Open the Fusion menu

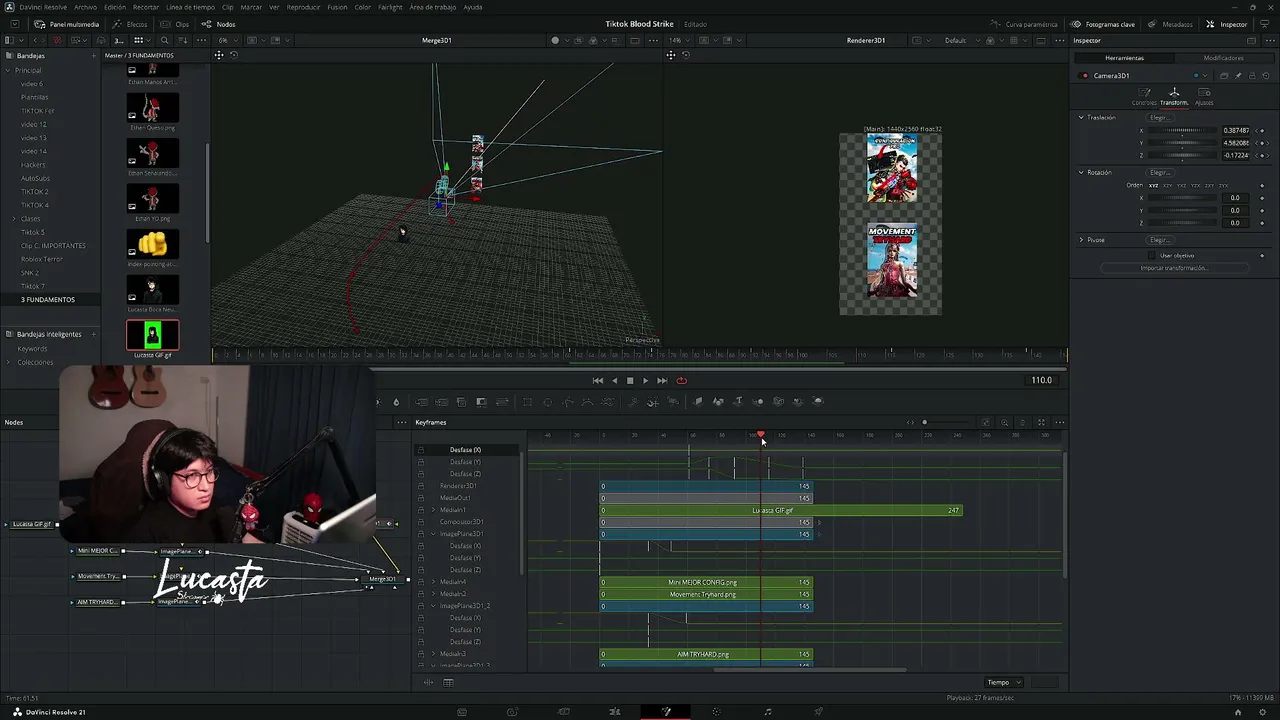pos(337,7)
